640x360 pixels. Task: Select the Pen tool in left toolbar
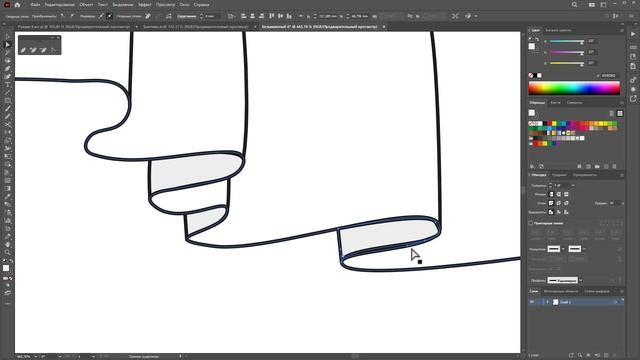[x=7, y=69]
